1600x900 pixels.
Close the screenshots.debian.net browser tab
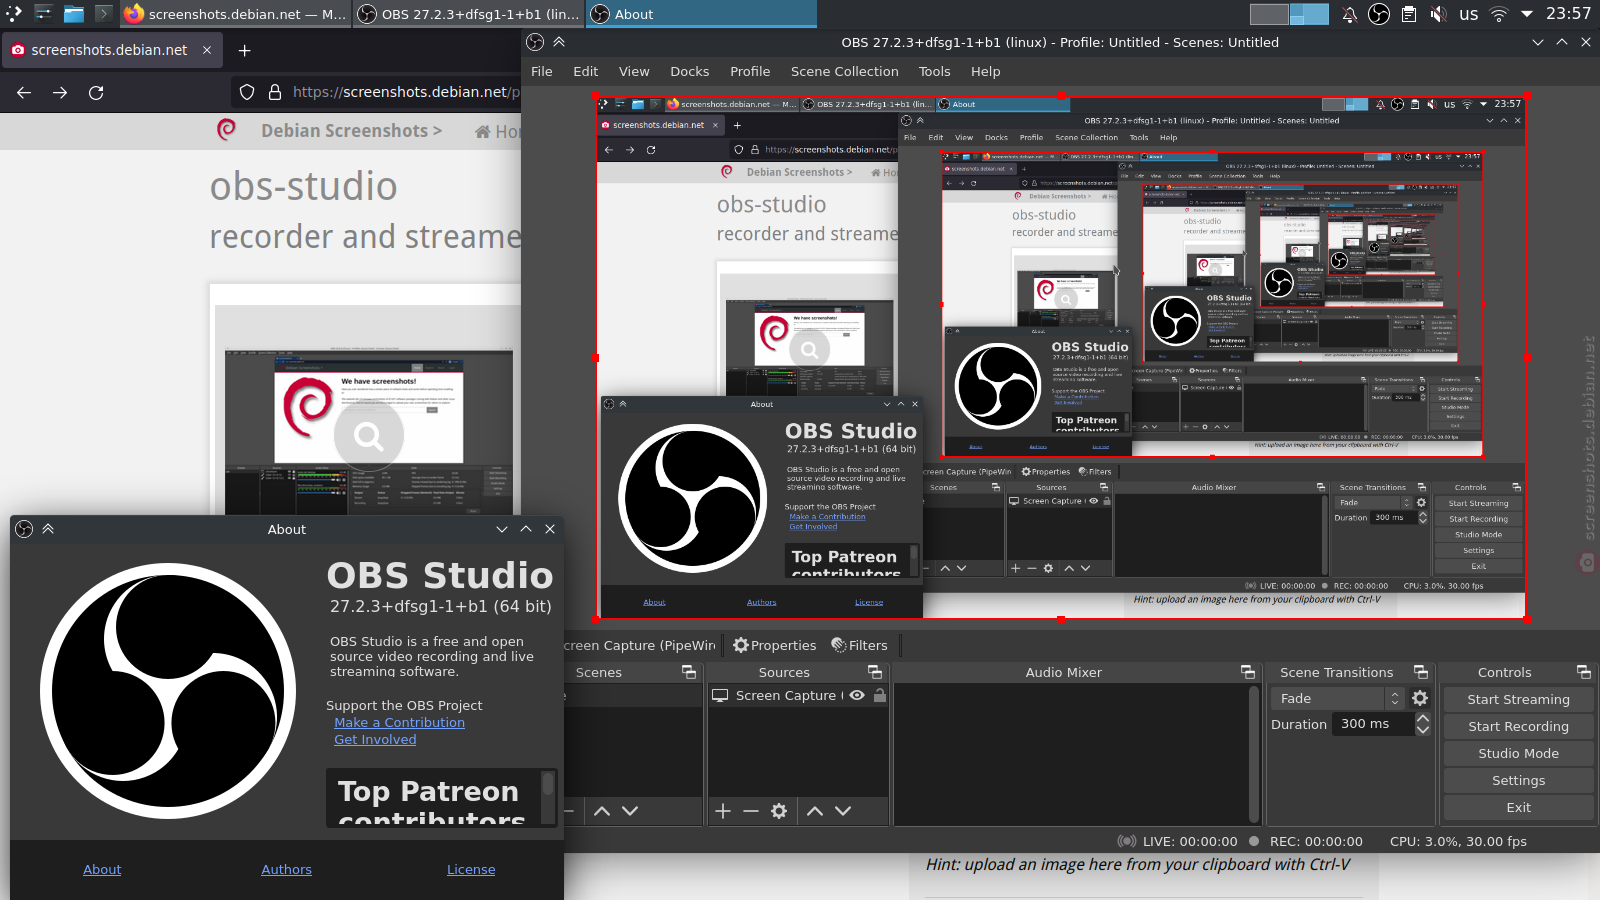coord(207,50)
